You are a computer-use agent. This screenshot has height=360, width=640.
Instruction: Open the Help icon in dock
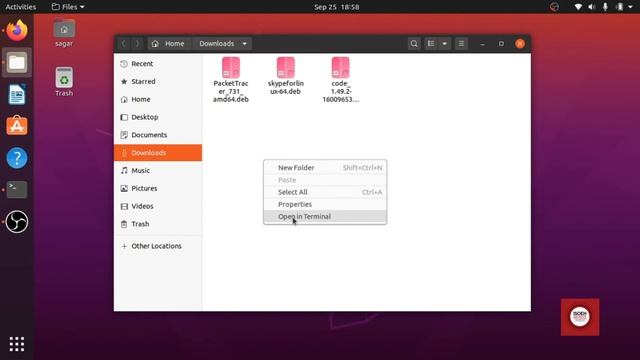(17, 158)
